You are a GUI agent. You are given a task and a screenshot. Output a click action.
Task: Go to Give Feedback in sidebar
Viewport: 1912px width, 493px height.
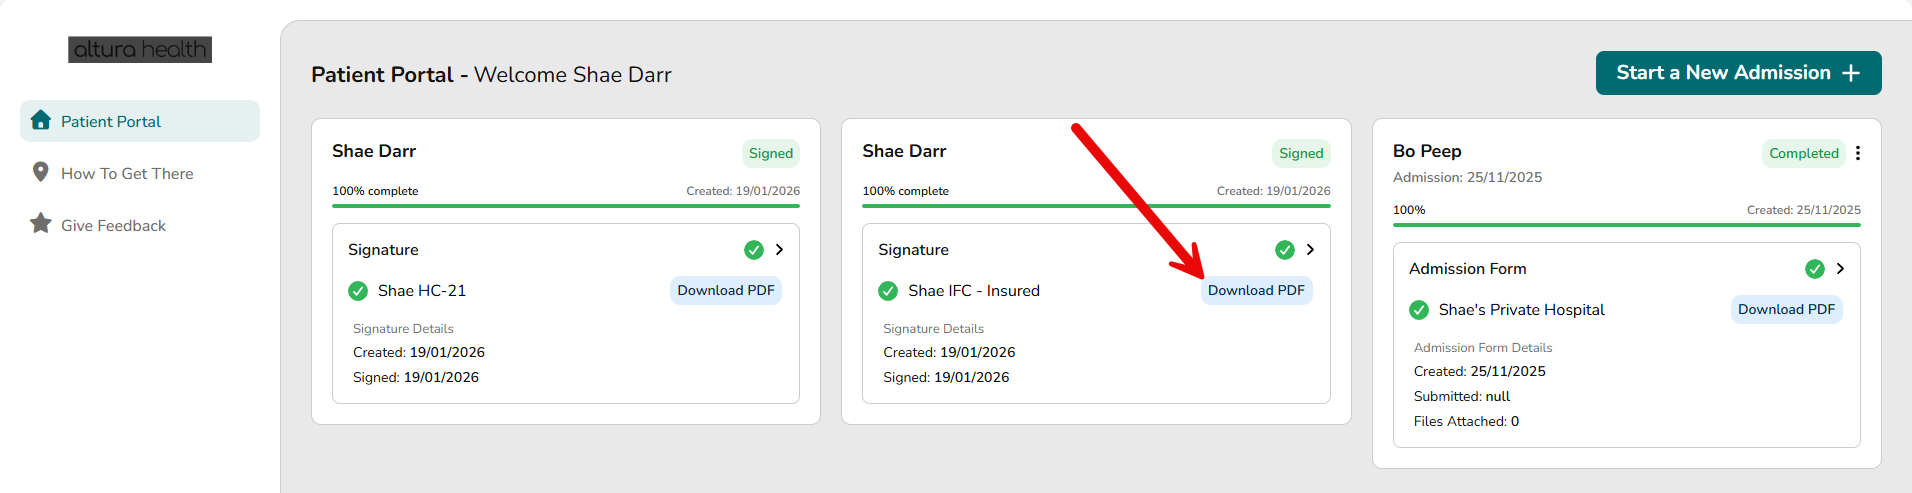(113, 225)
